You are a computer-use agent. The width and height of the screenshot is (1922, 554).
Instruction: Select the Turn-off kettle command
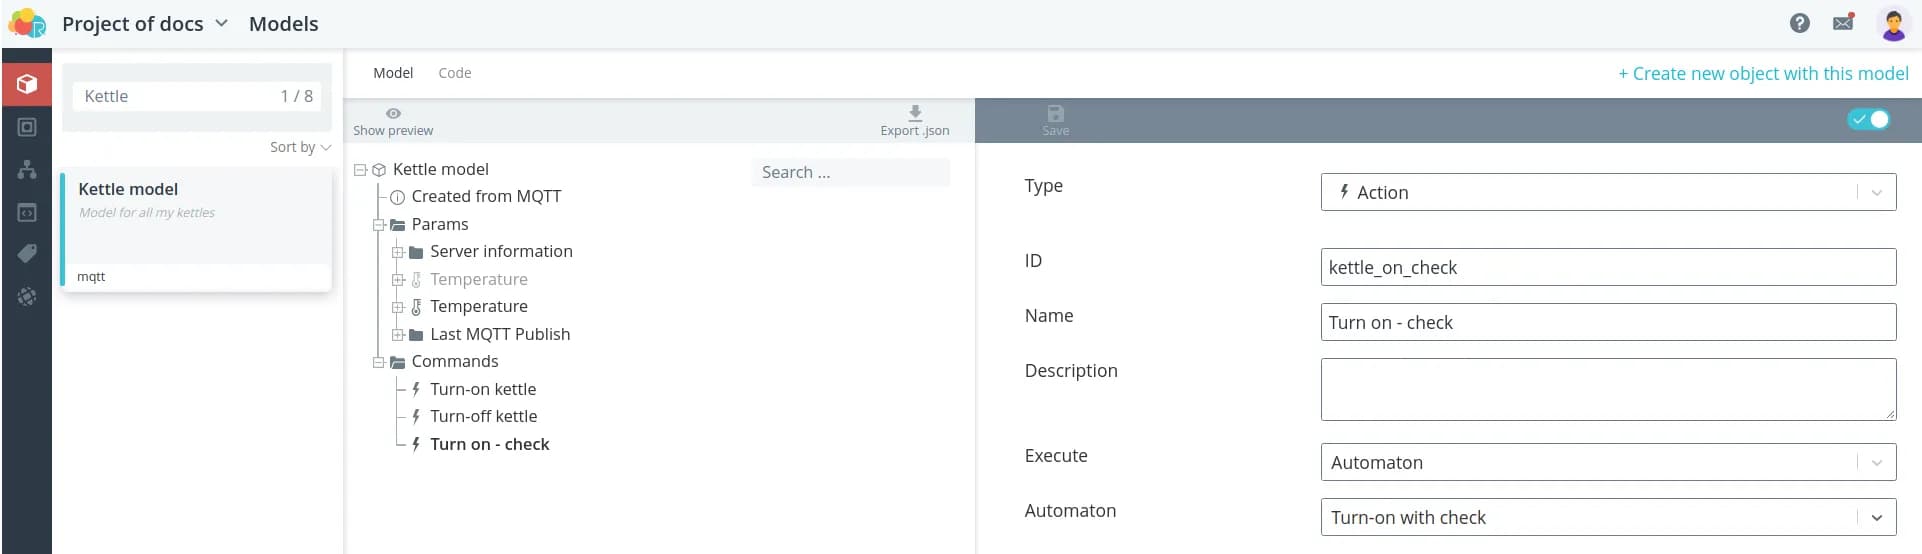point(483,417)
